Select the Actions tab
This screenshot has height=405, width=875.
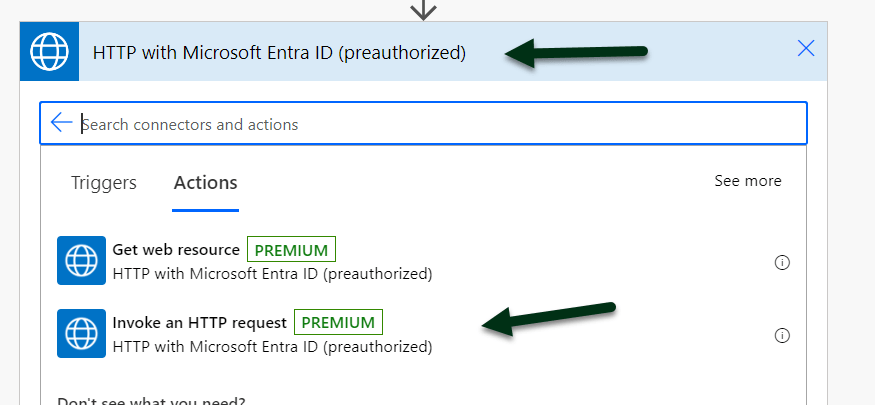205,183
